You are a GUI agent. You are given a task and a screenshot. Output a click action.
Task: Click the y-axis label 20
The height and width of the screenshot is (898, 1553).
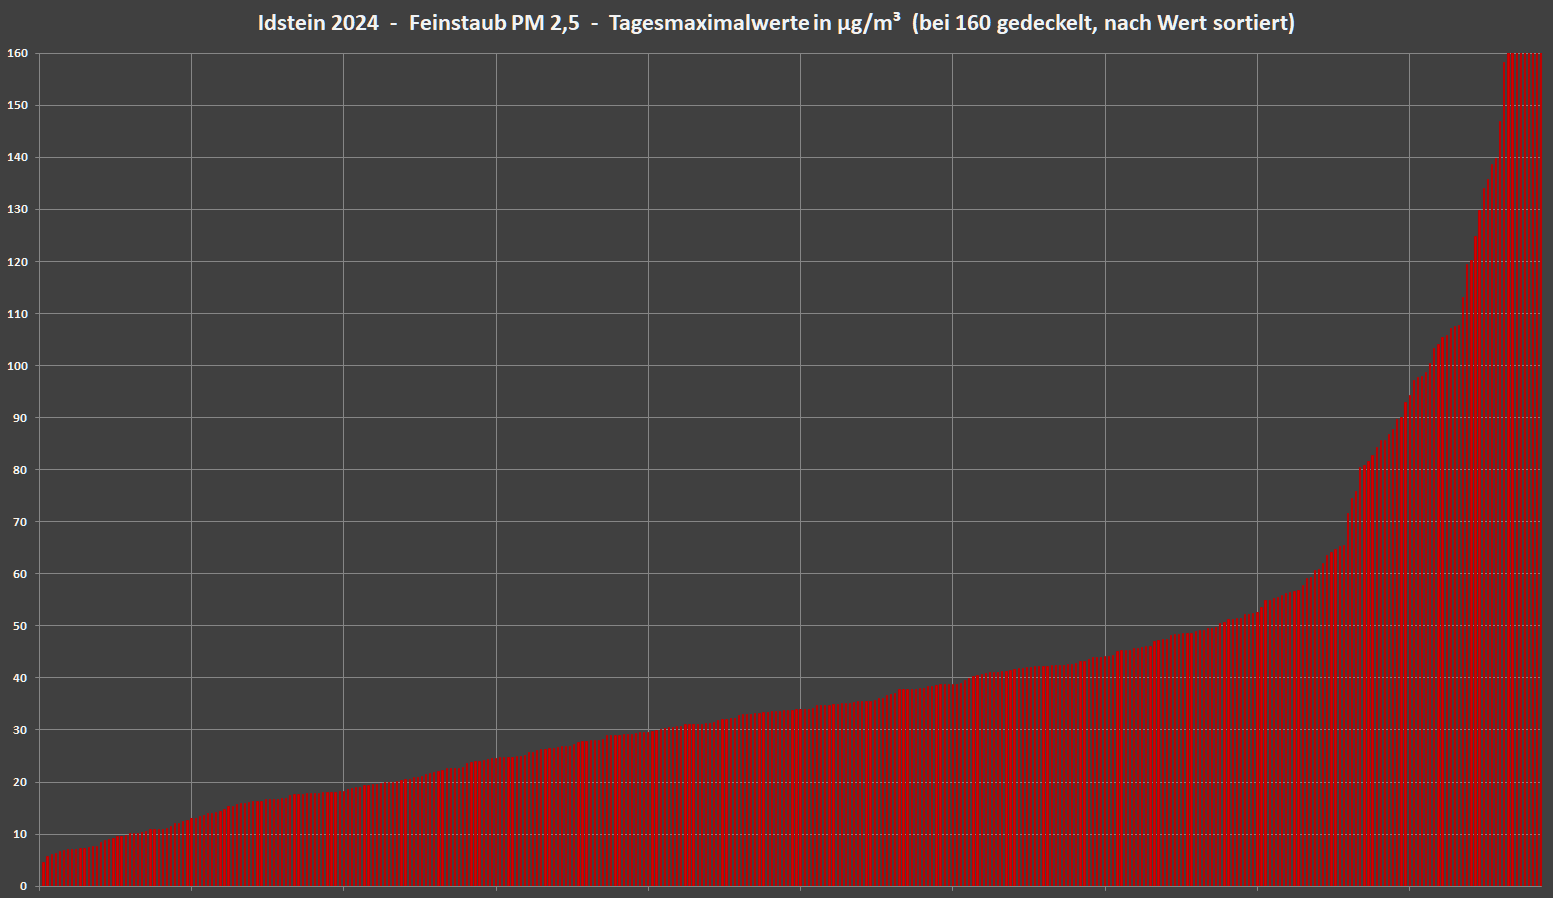coord(20,782)
